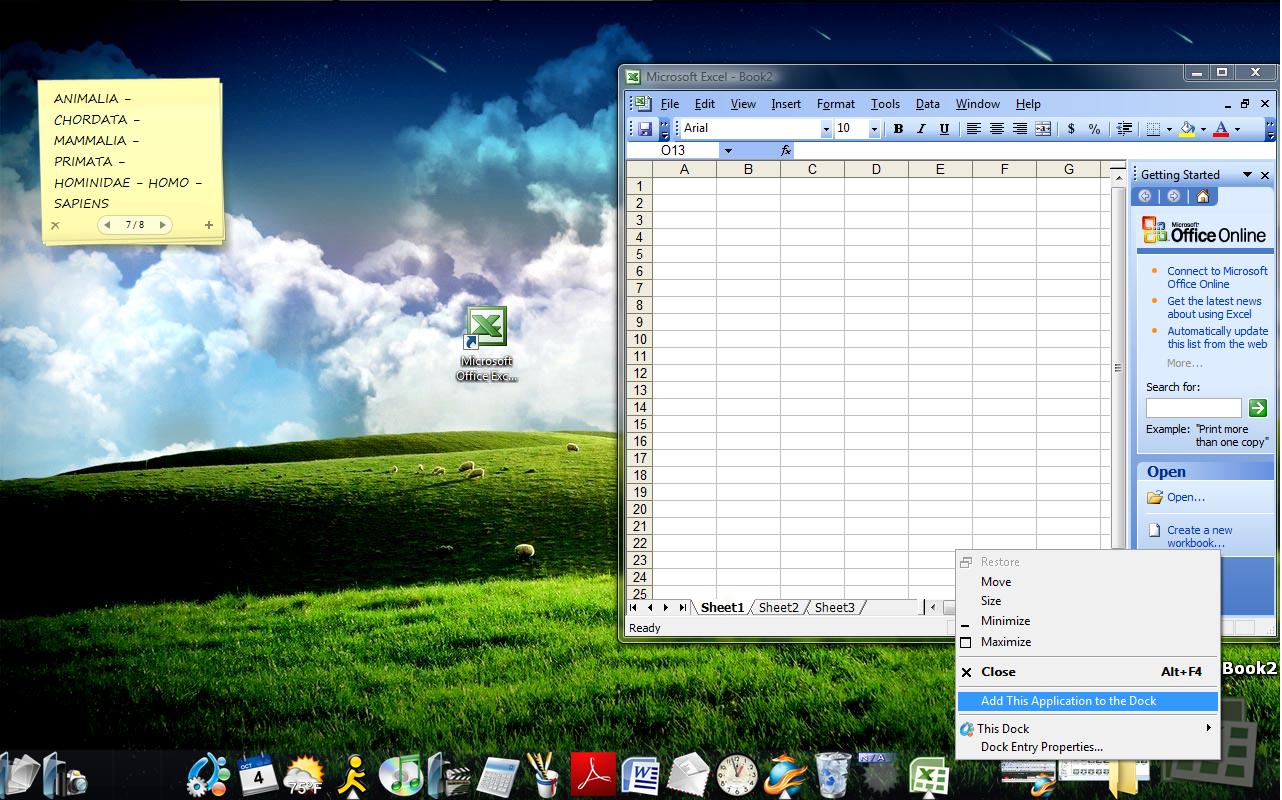
Task: Choose Minimize in the context menu
Action: [x=1088, y=621]
